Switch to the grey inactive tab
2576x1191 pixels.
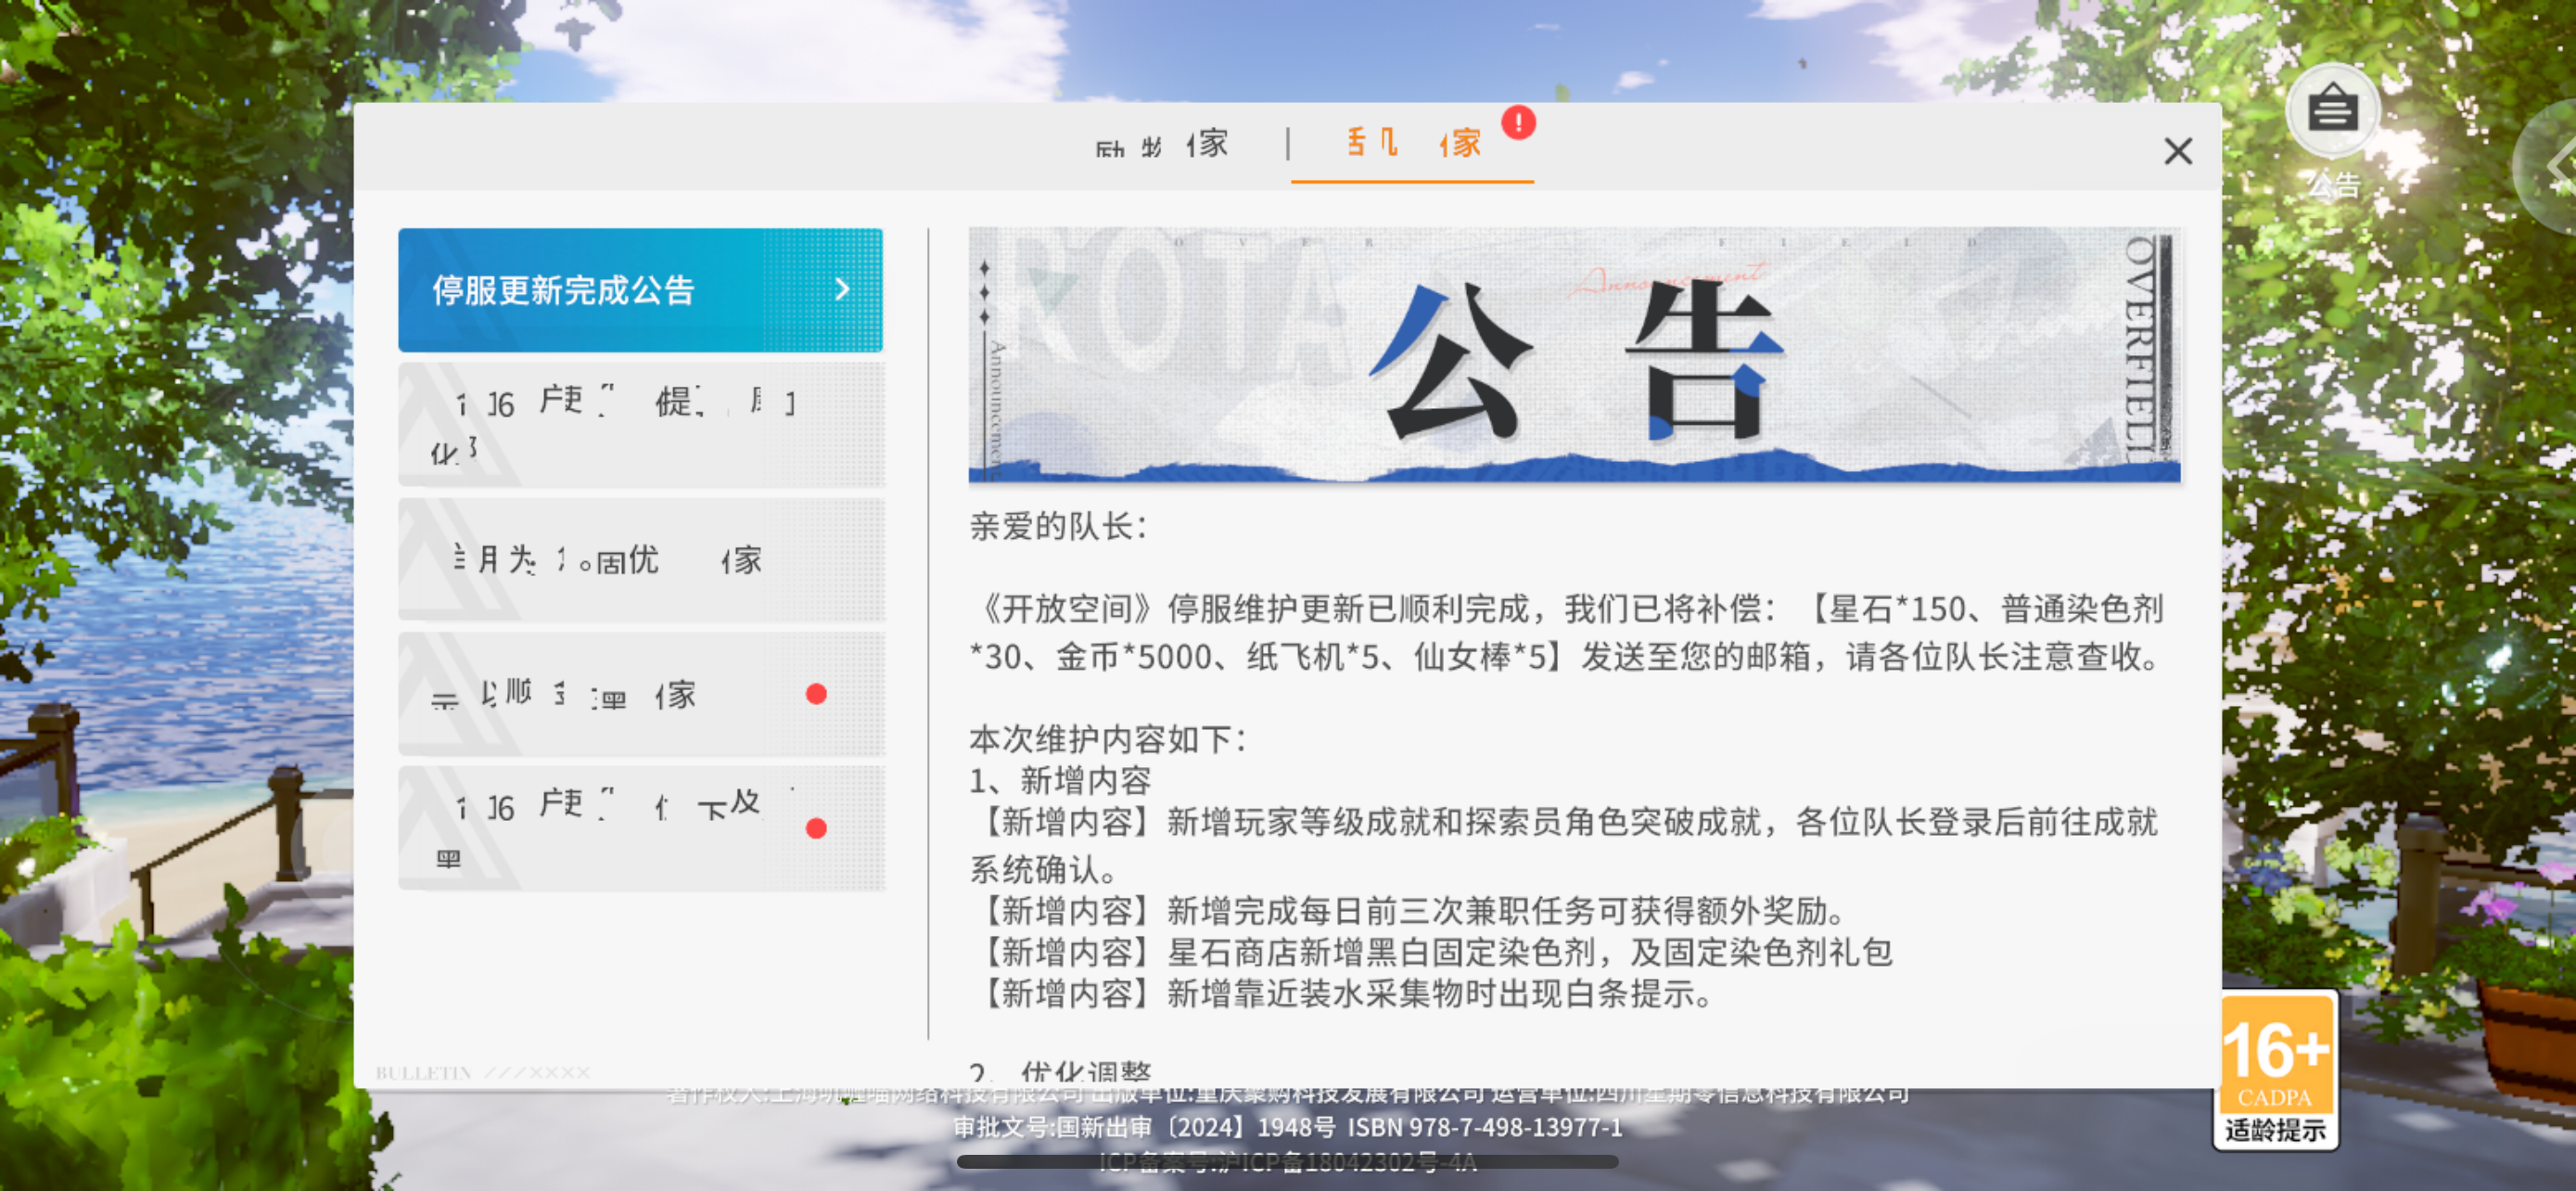pos(1160,145)
